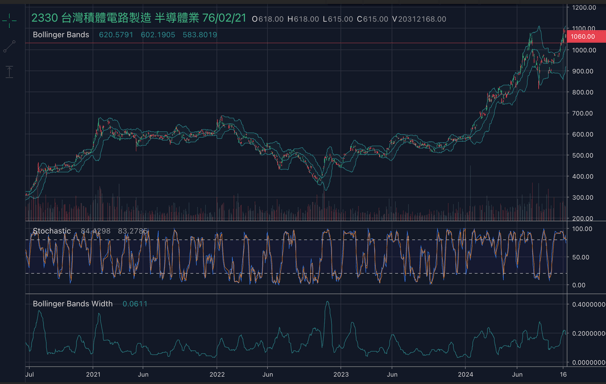Click the 2024 date axis label
The image size is (606, 384).
click(x=465, y=374)
